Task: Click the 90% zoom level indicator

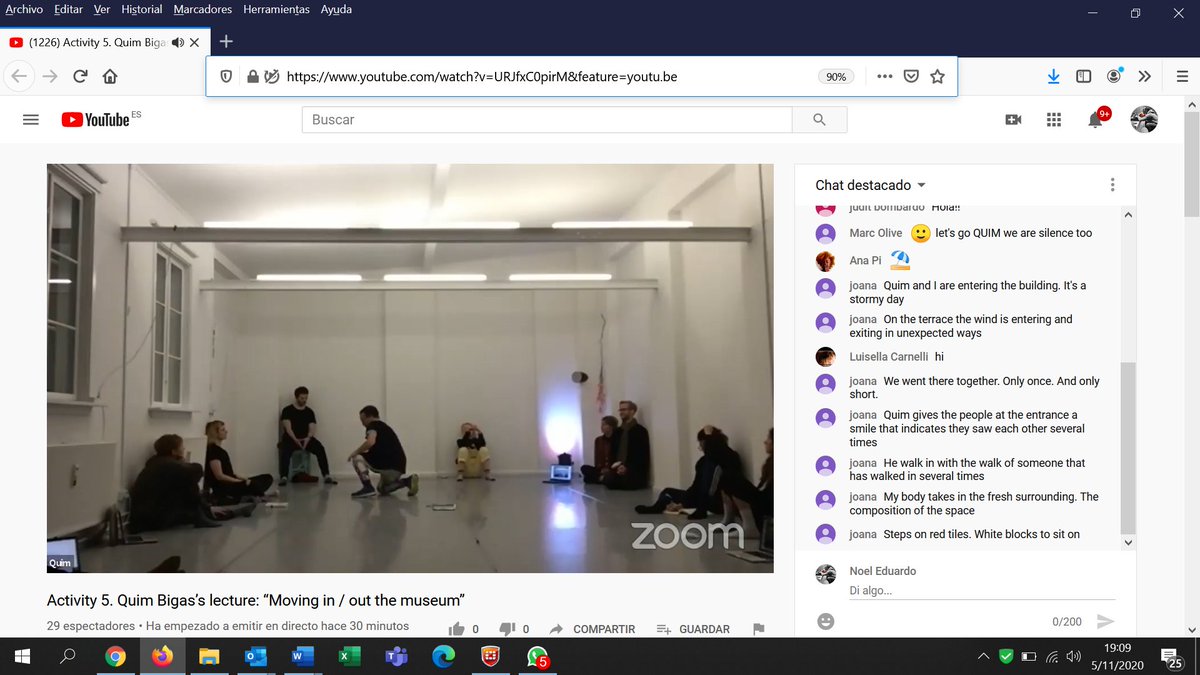Action: tap(834, 77)
